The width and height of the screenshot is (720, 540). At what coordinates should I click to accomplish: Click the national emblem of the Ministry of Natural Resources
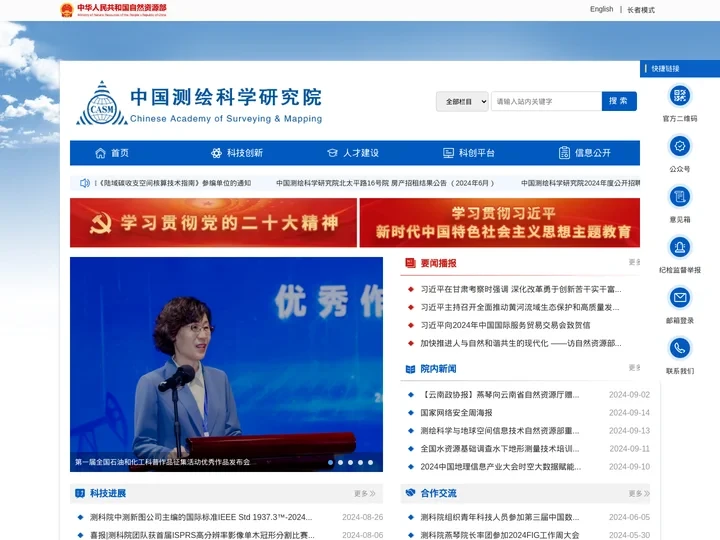click(x=67, y=10)
